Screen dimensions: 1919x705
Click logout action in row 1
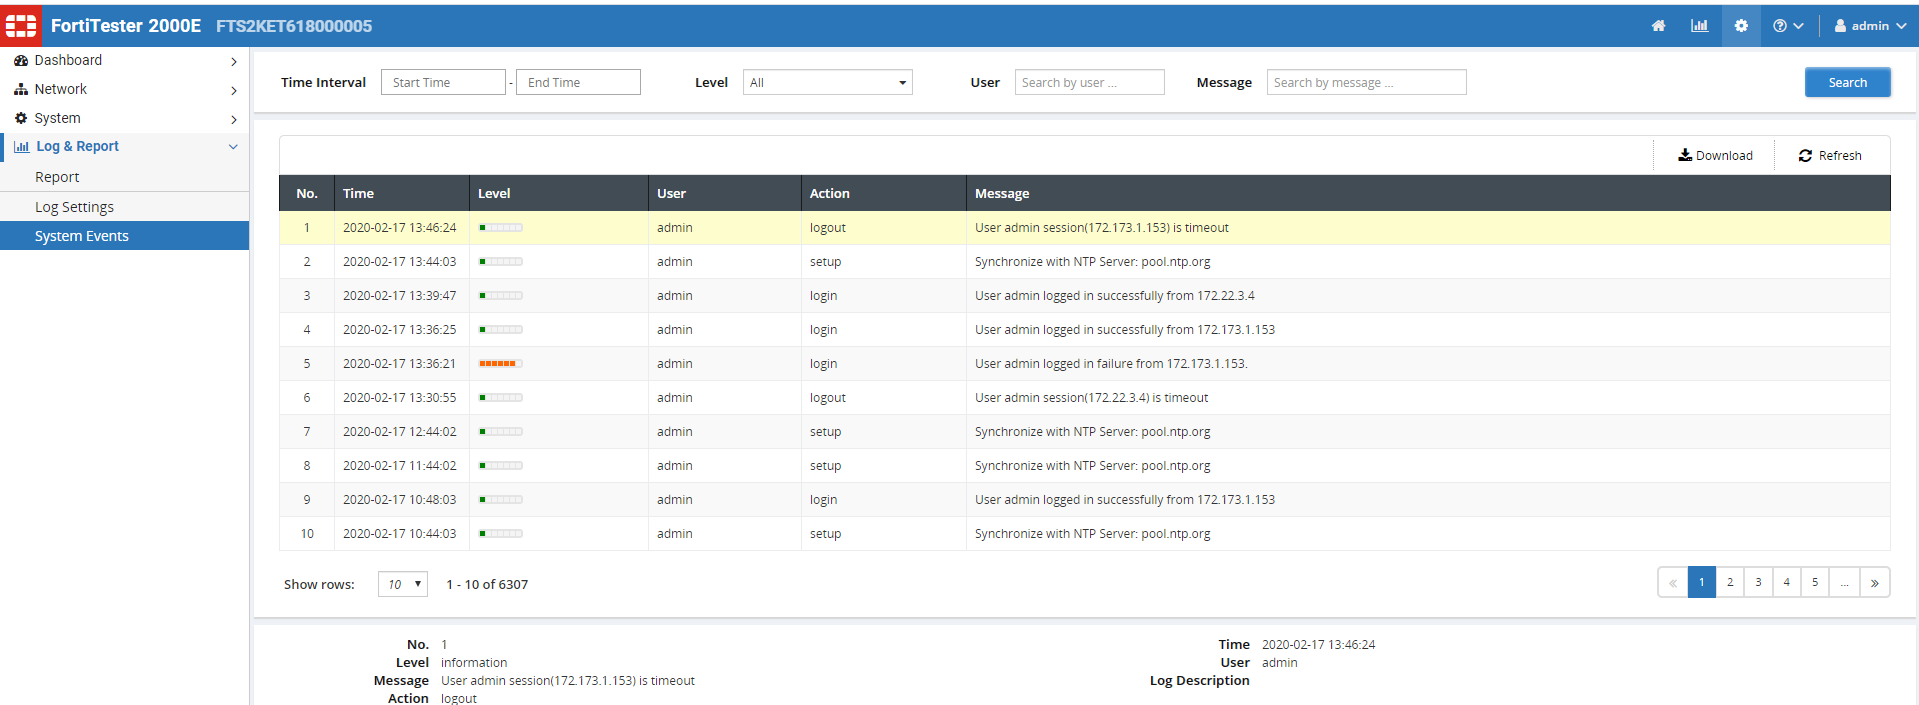pos(828,228)
